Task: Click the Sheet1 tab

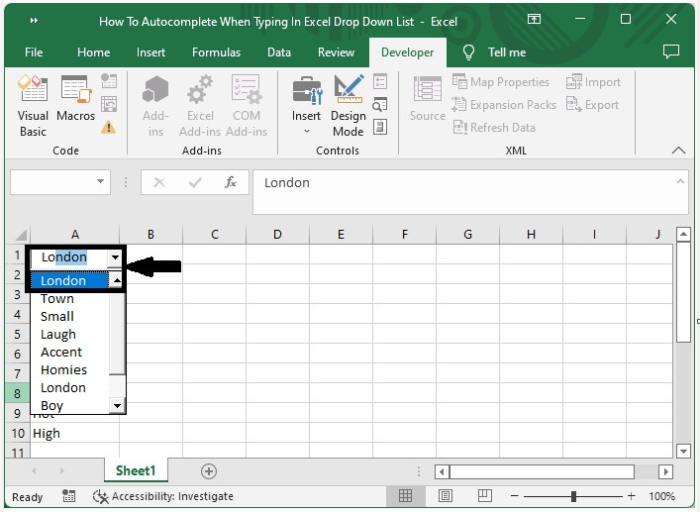Action: [136, 470]
